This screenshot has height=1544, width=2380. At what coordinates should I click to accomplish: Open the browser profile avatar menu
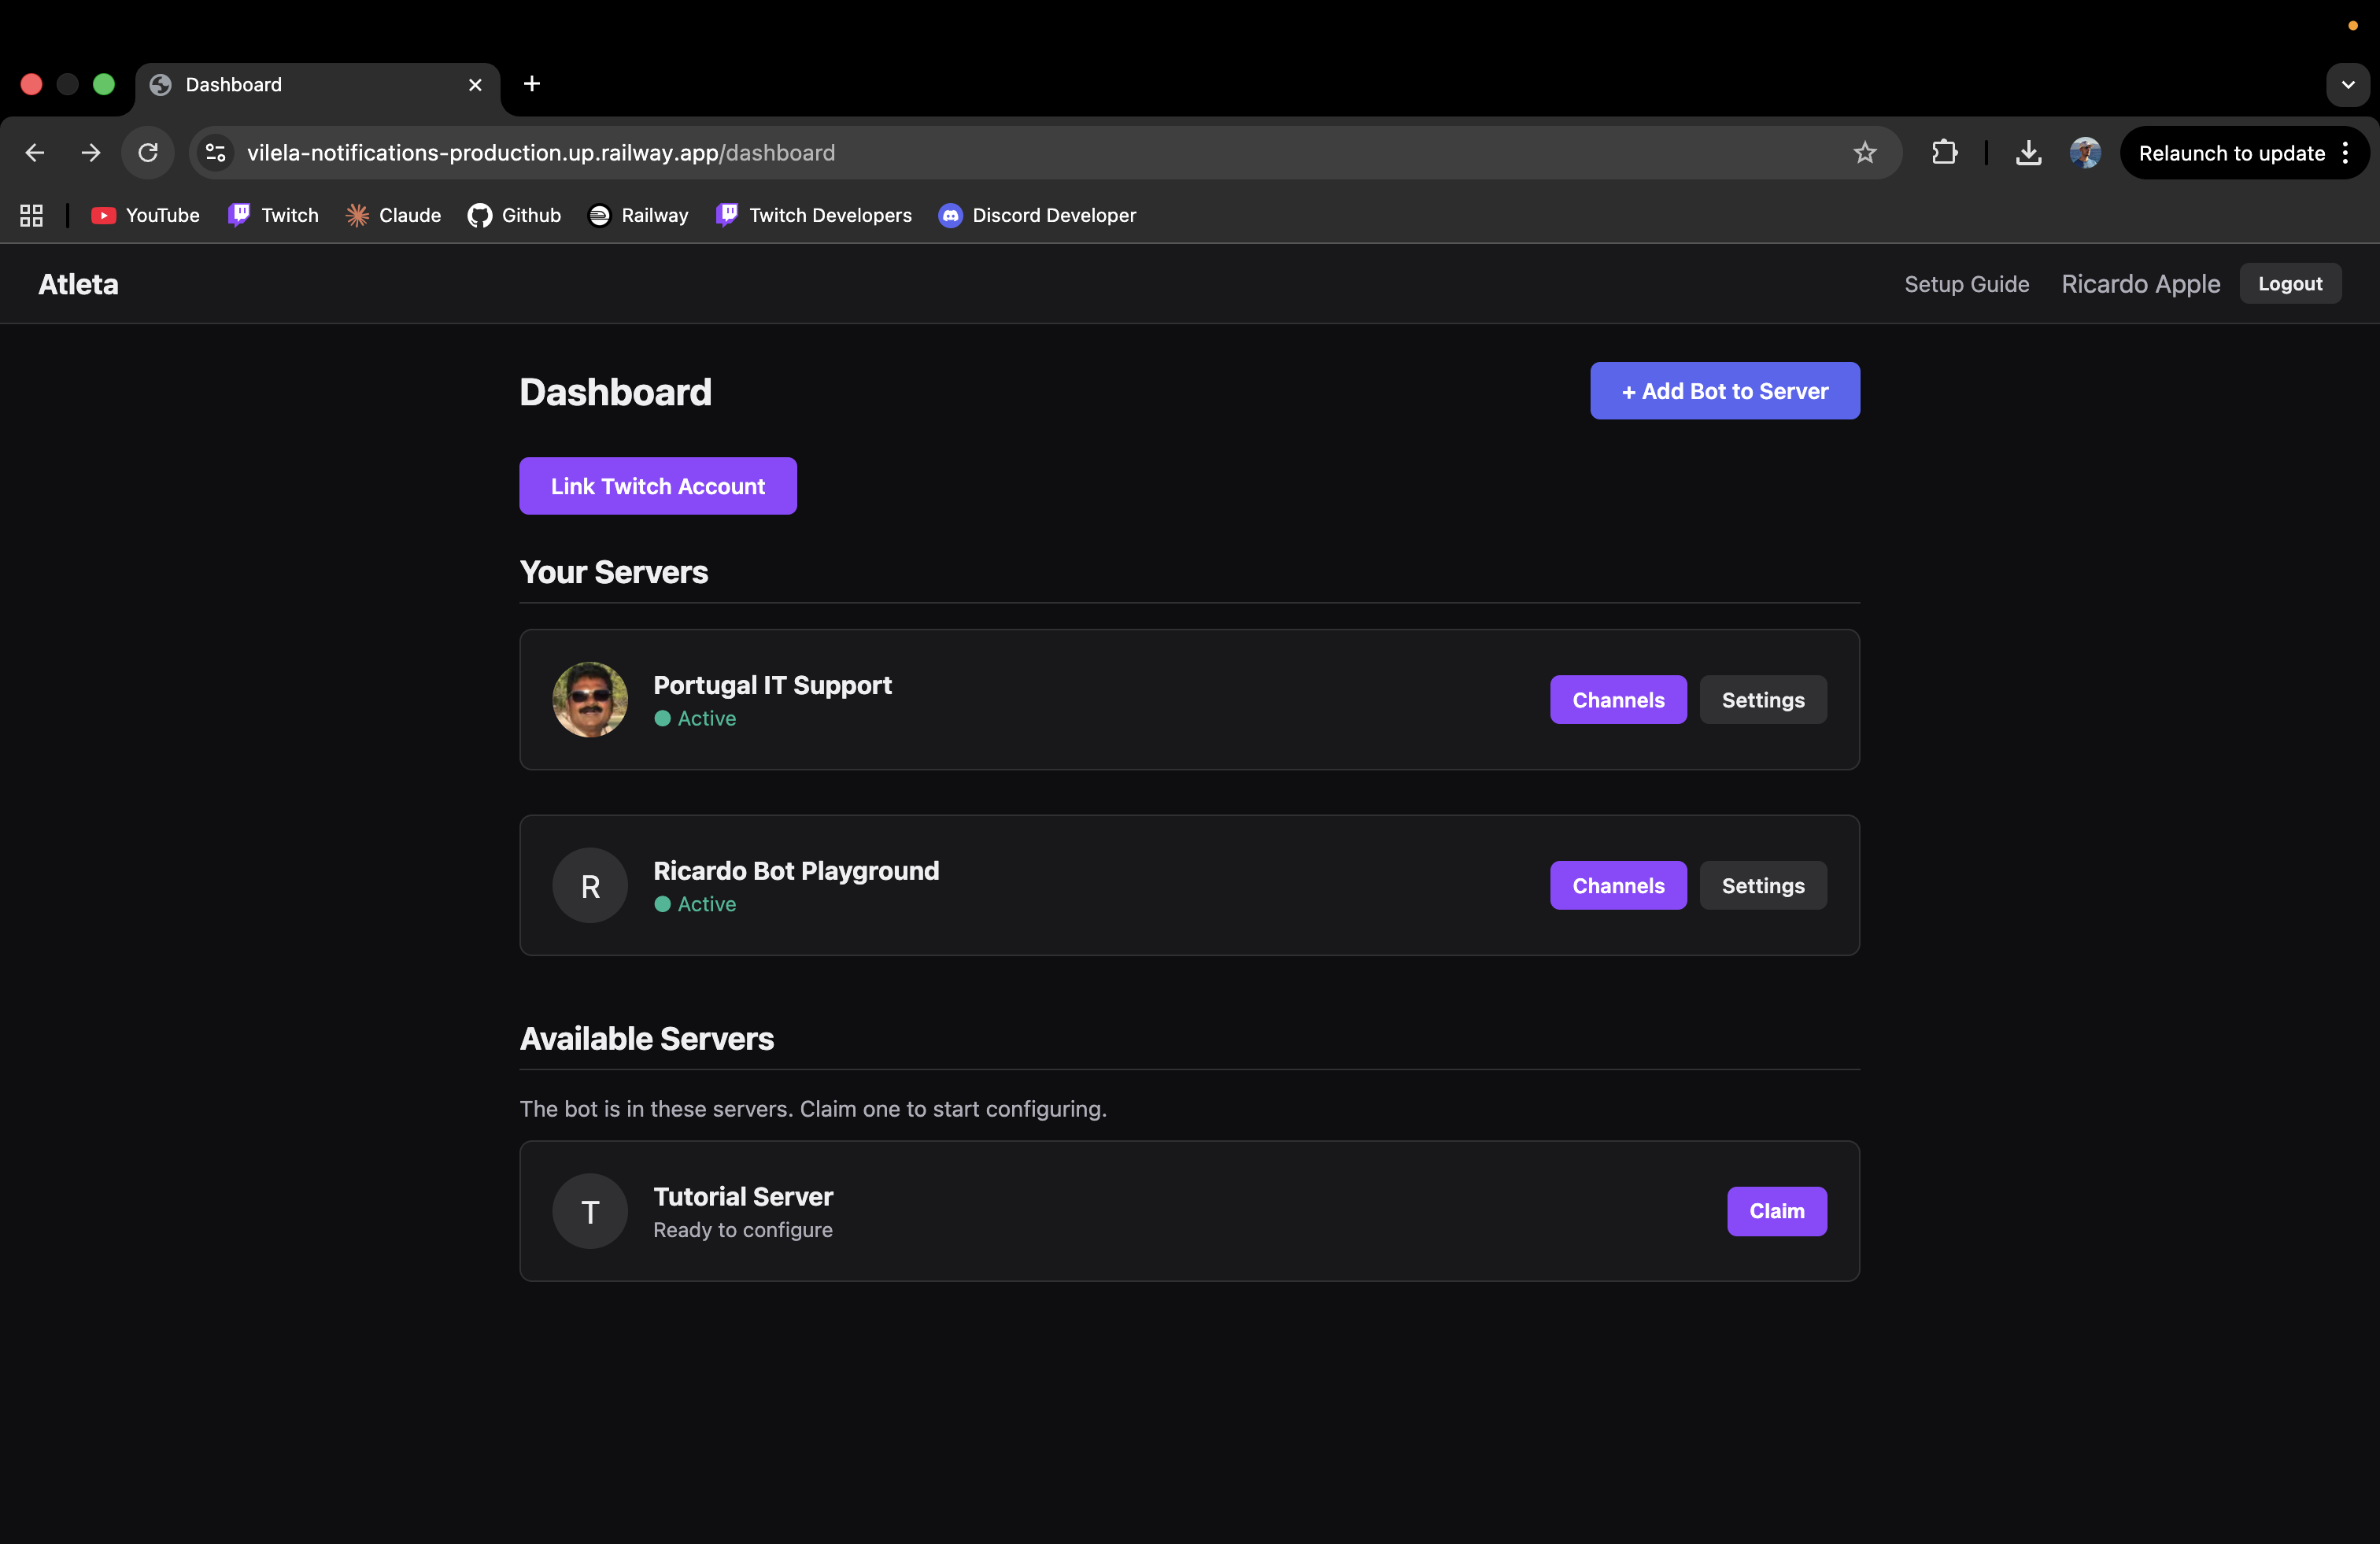pos(2084,152)
